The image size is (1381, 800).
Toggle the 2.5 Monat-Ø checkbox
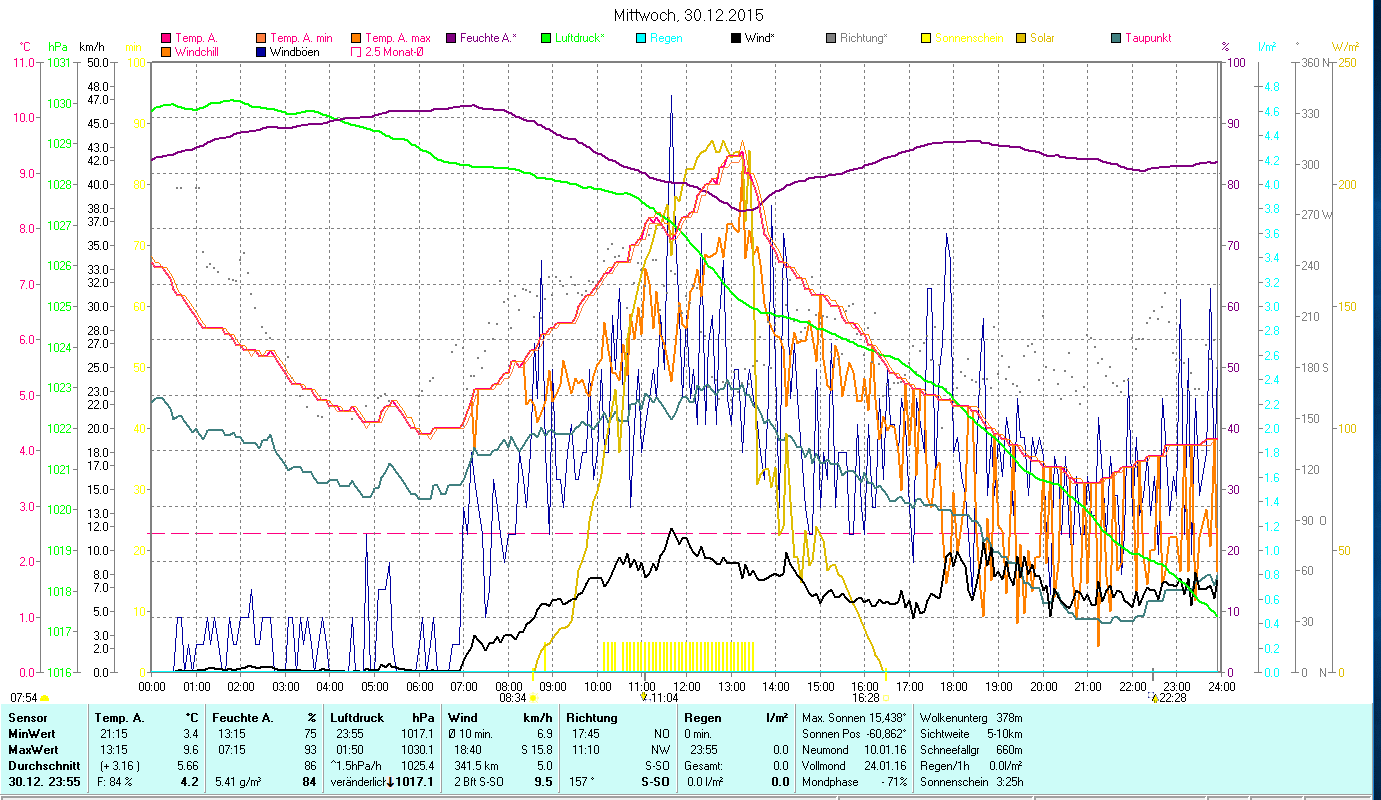355,52
